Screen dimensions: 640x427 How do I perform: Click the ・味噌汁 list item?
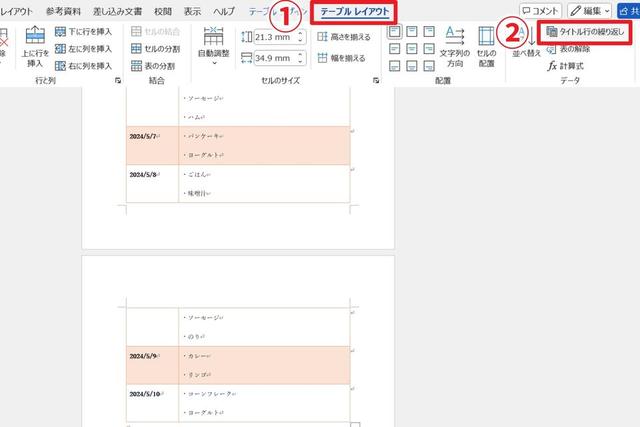tap(197, 193)
